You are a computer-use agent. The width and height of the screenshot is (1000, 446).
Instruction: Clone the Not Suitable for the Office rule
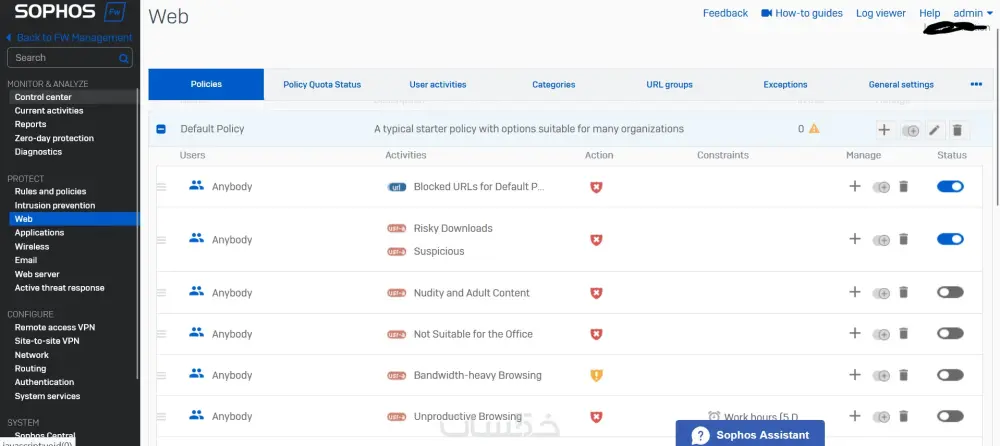tap(881, 334)
